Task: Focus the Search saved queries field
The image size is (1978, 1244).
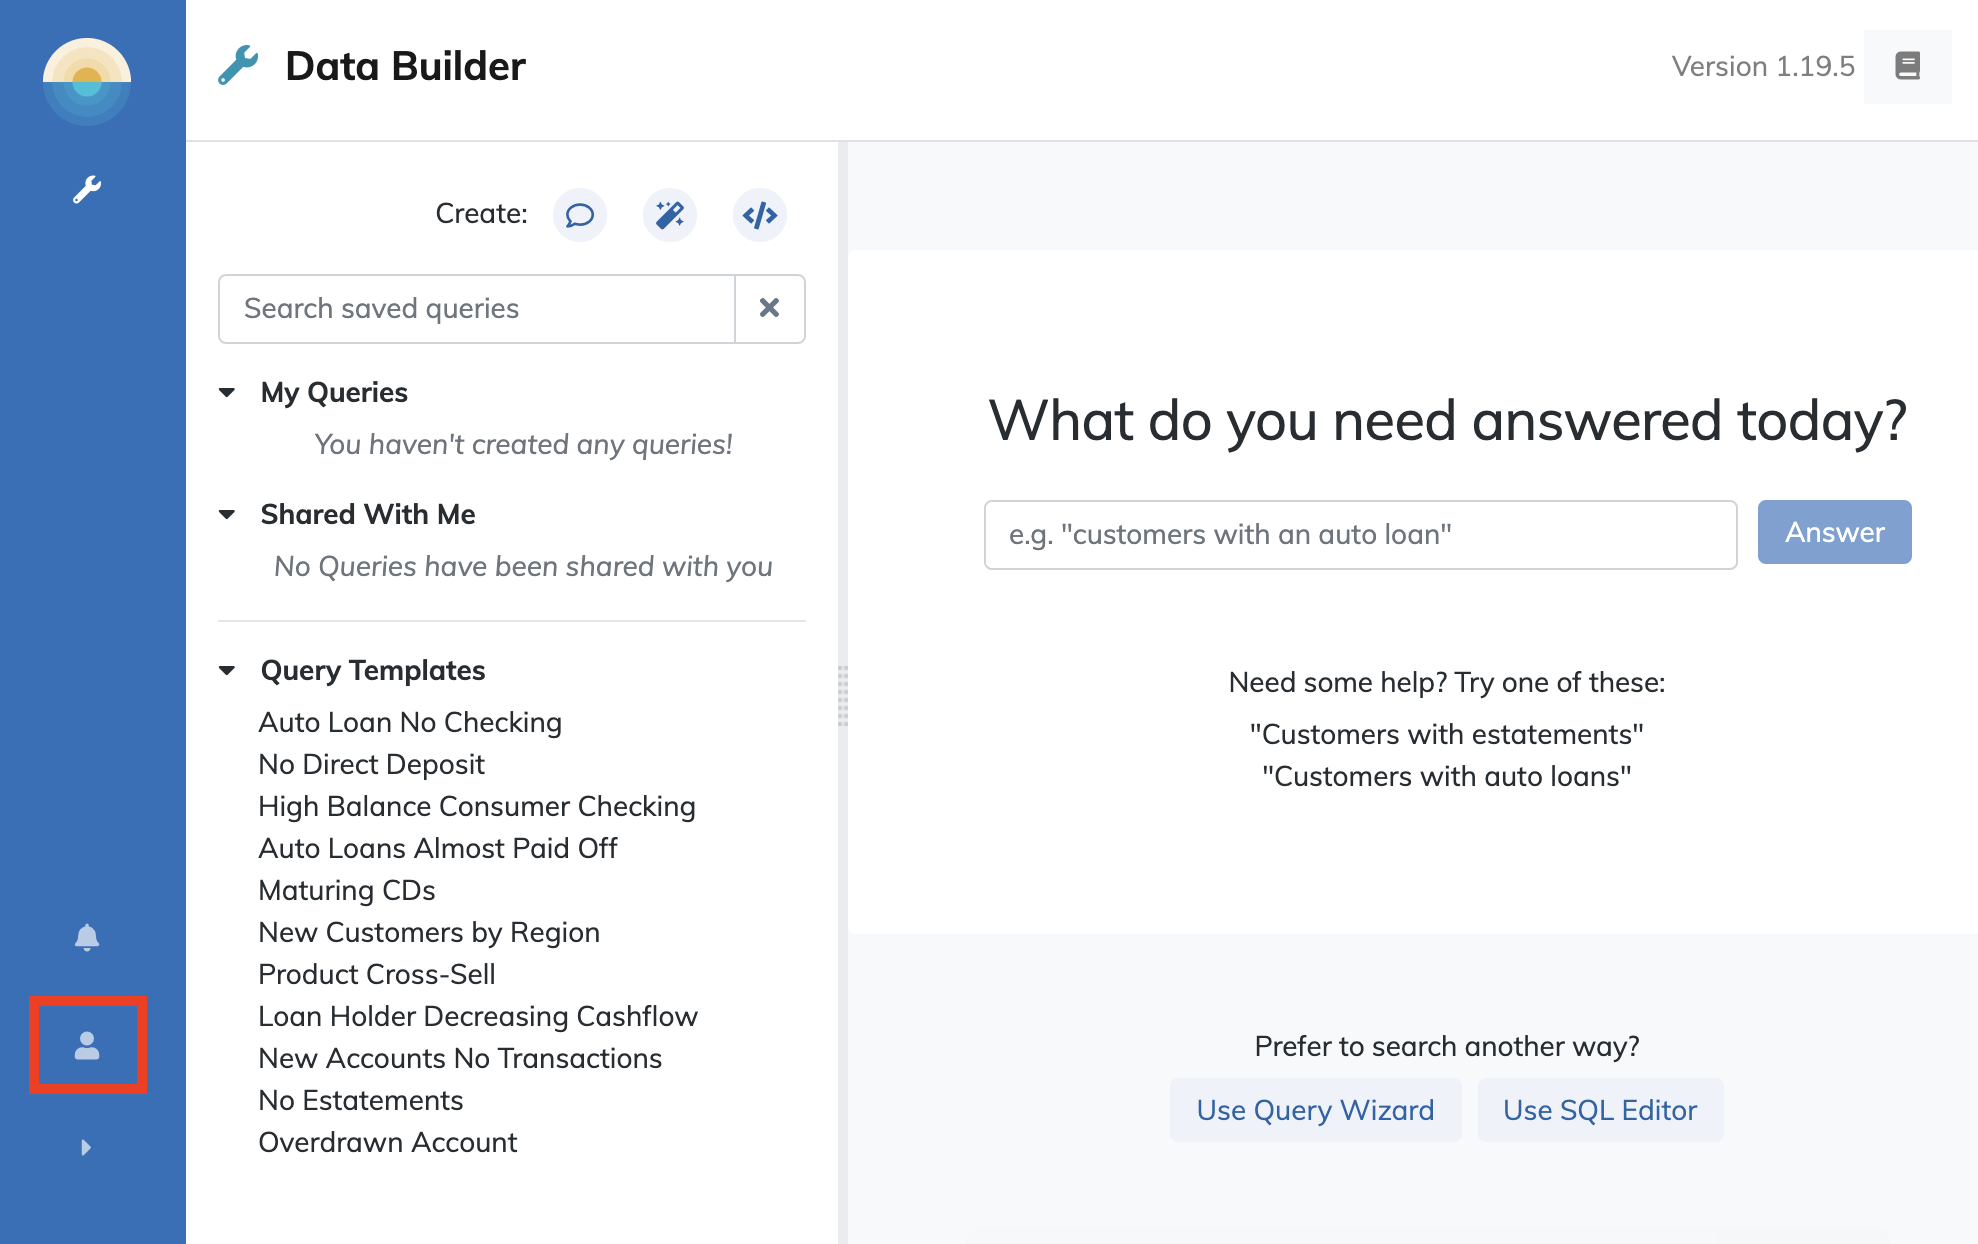Action: pos(477,308)
